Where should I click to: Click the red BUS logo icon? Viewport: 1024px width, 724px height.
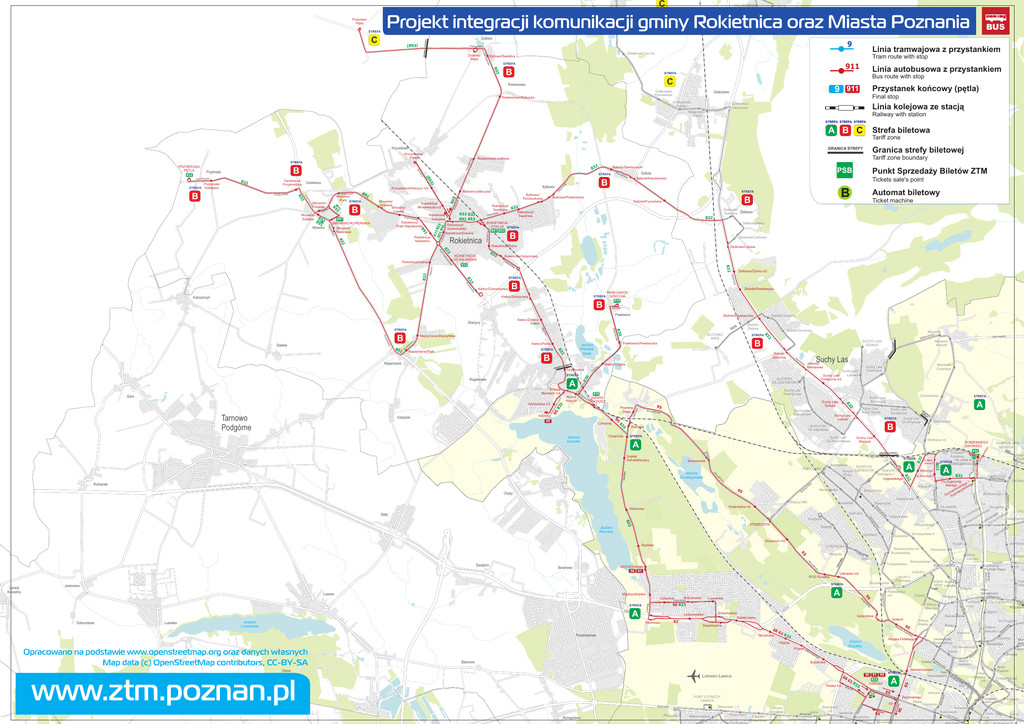point(996,21)
